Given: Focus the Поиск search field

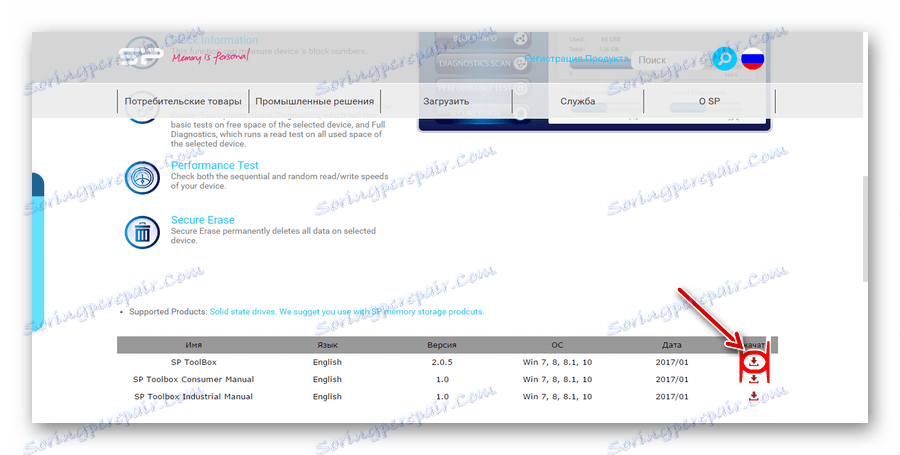Looking at the screenshot, I should [669, 60].
